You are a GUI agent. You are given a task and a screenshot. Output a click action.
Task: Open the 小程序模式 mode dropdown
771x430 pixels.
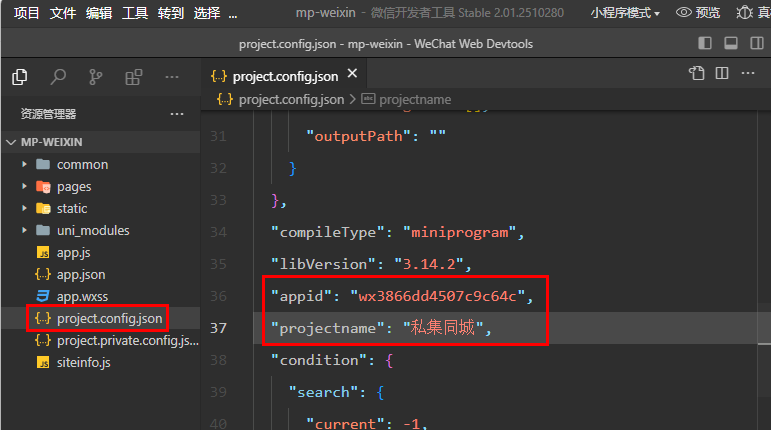[625, 13]
